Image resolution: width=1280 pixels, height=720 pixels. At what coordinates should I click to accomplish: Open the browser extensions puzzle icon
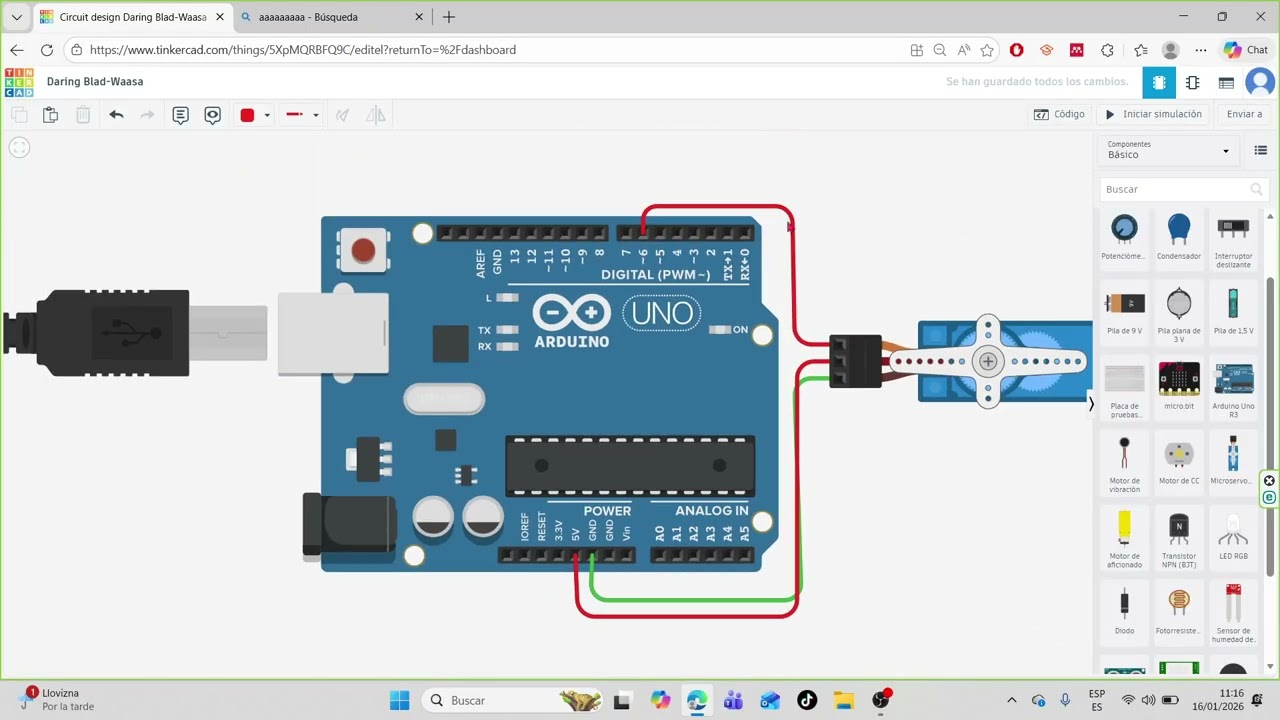(x=1107, y=50)
